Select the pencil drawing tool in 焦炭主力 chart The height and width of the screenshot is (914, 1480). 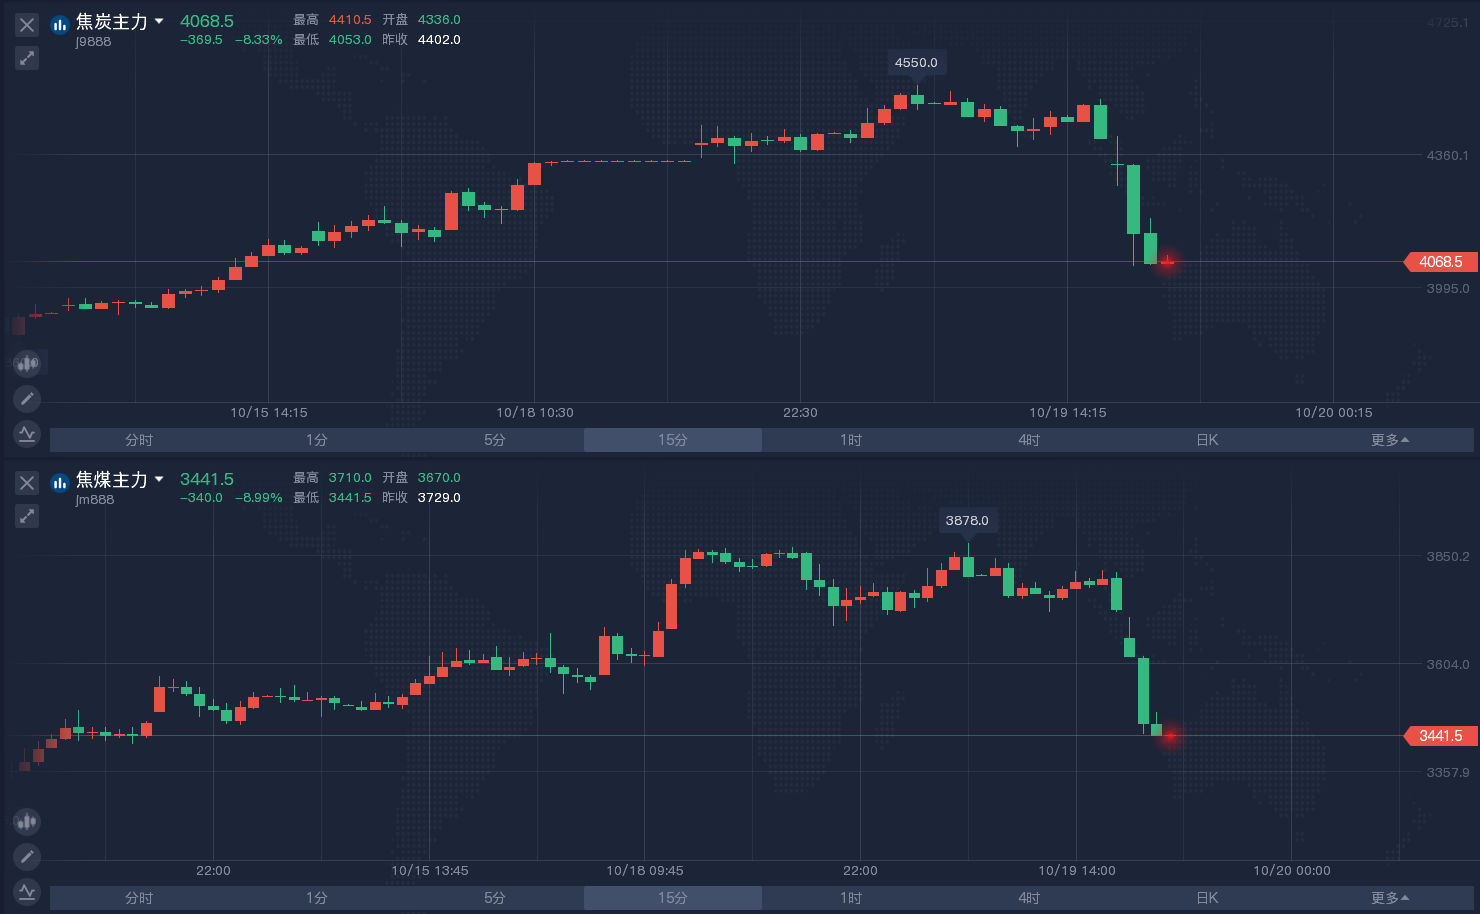click(x=27, y=399)
